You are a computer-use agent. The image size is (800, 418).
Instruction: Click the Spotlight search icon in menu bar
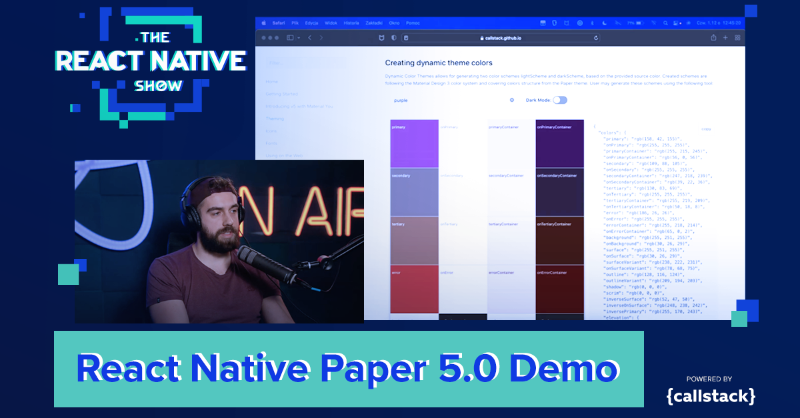tap(665, 23)
